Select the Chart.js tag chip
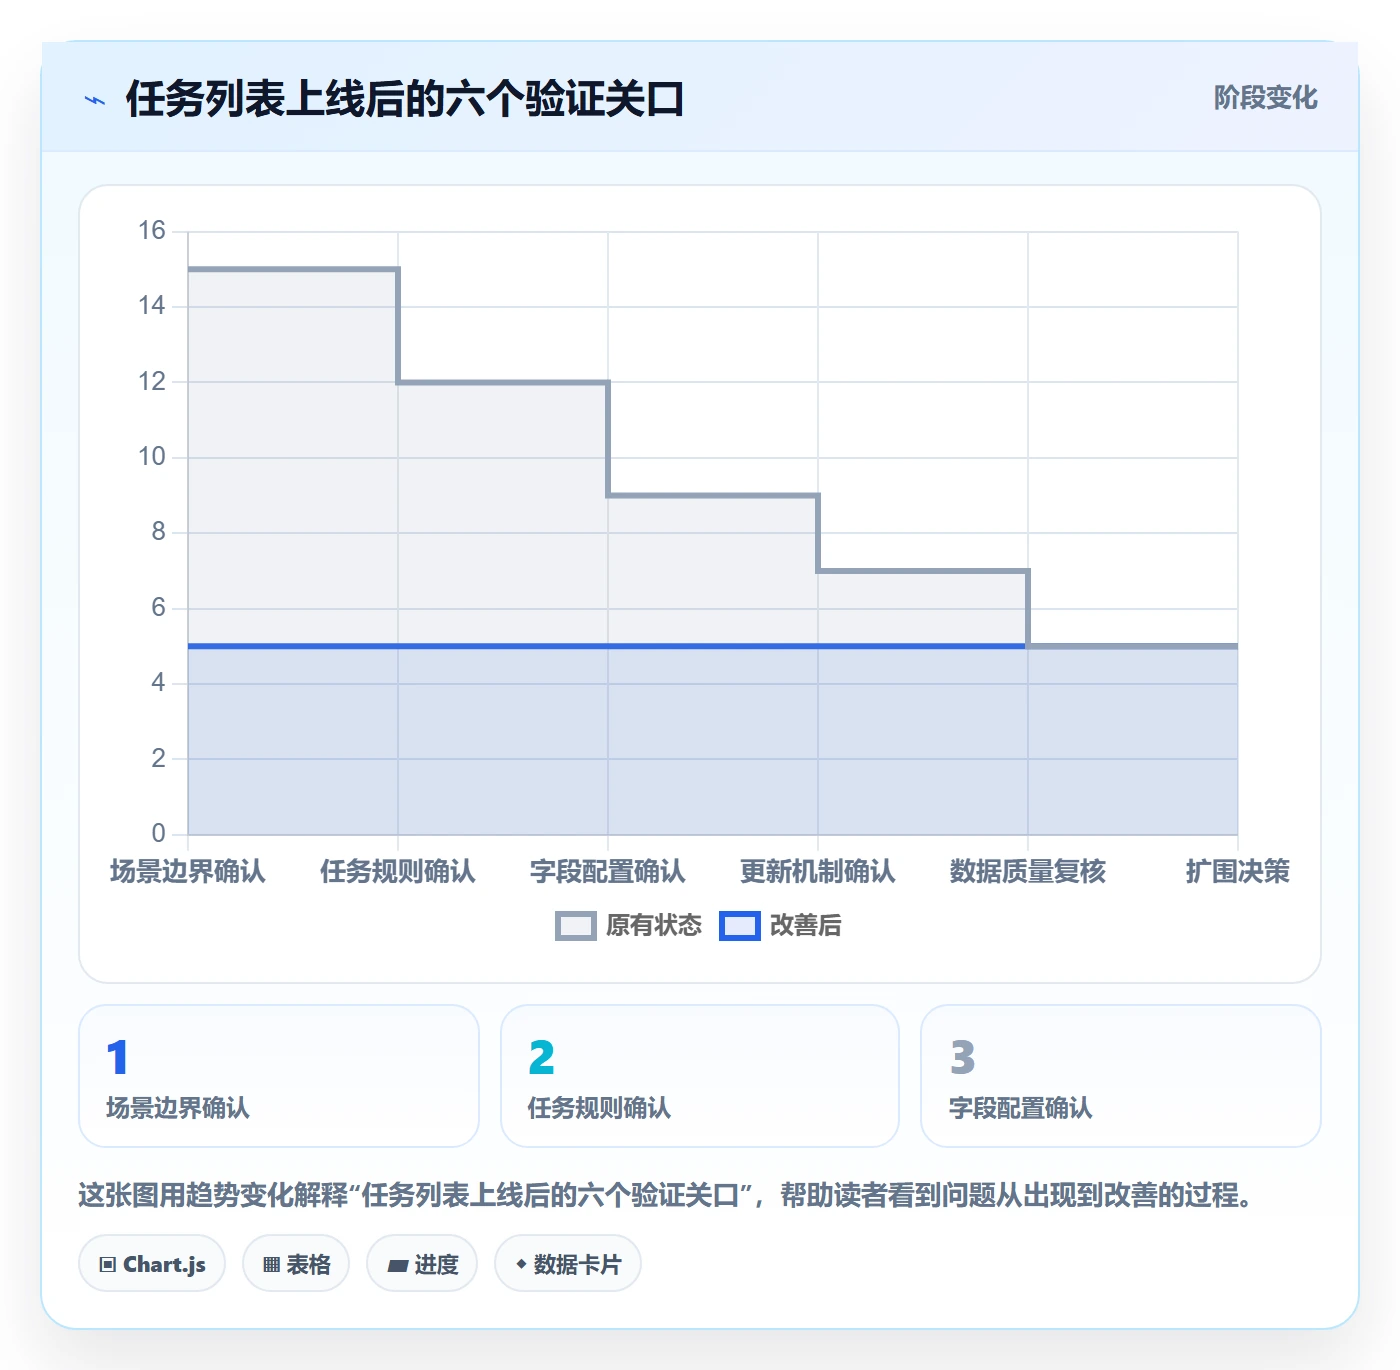Viewport: 1400px width, 1370px height. [152, 1264]
